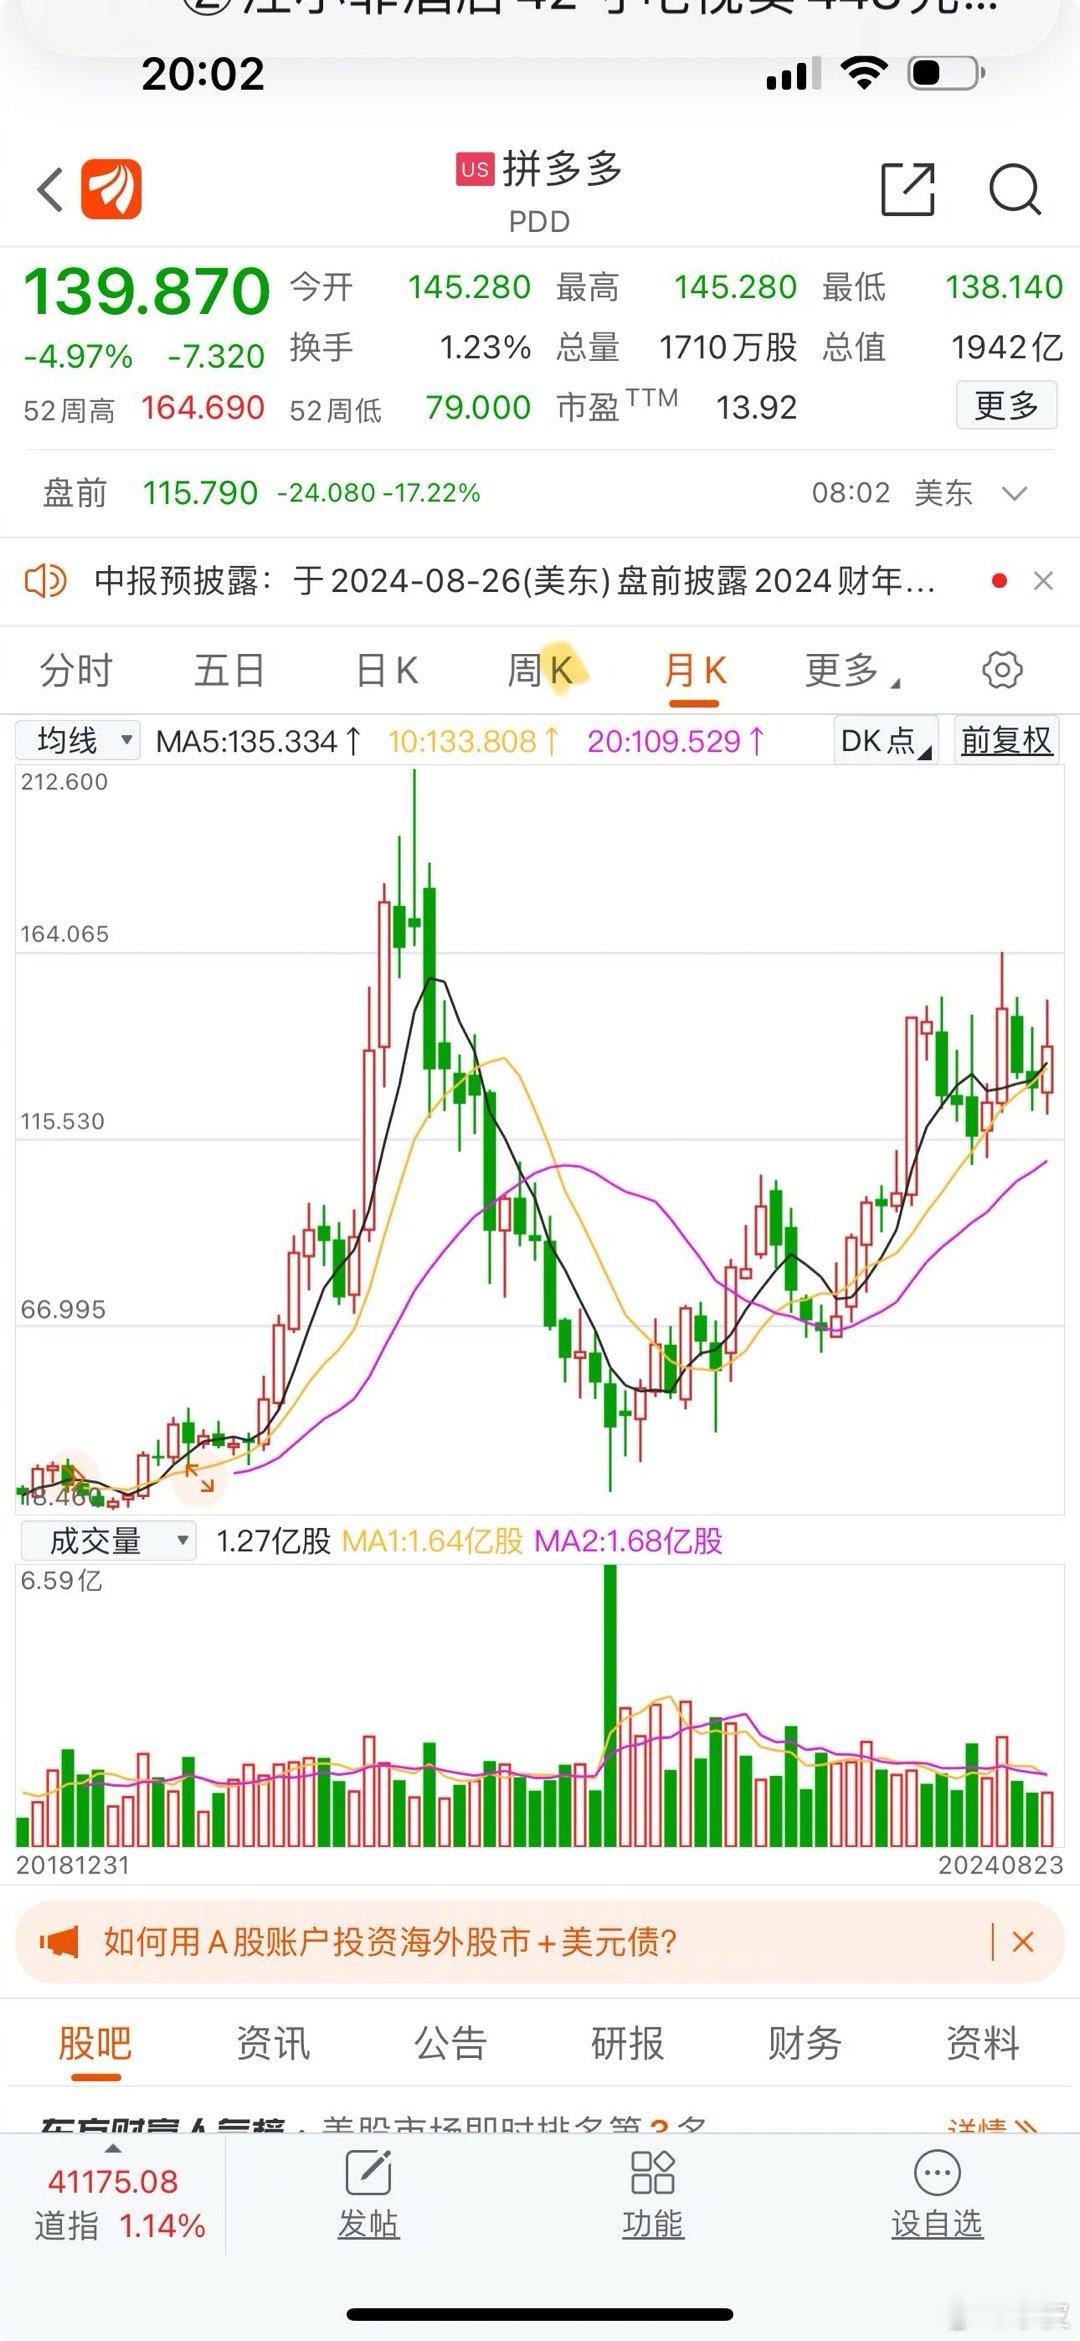Tap the end date label 20240823

tap(1000, 1865)
